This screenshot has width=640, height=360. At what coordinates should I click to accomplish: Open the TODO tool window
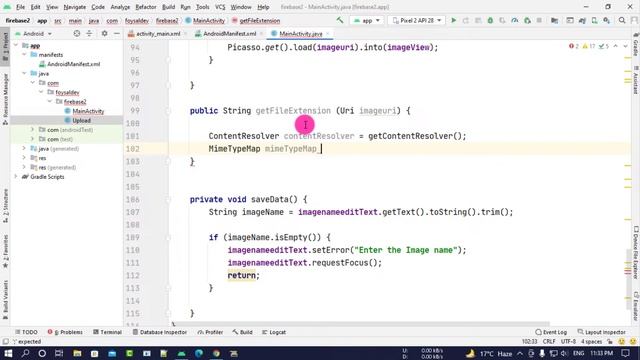pos(26,332)
